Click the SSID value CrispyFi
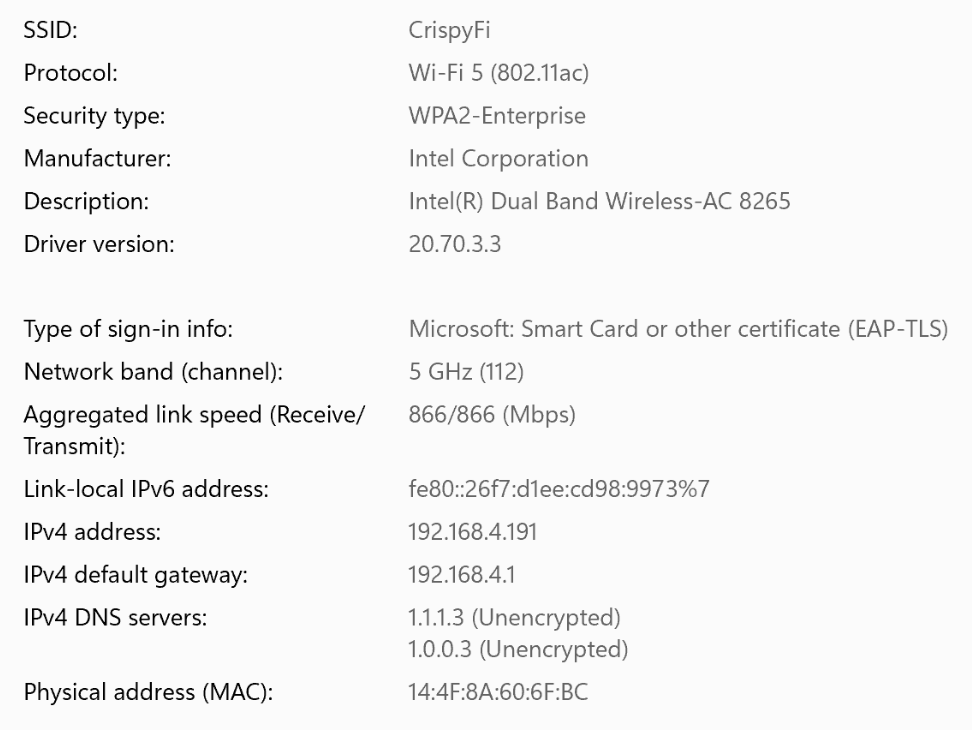The height and width of the screenshot is (730, 972). (449, 30)
